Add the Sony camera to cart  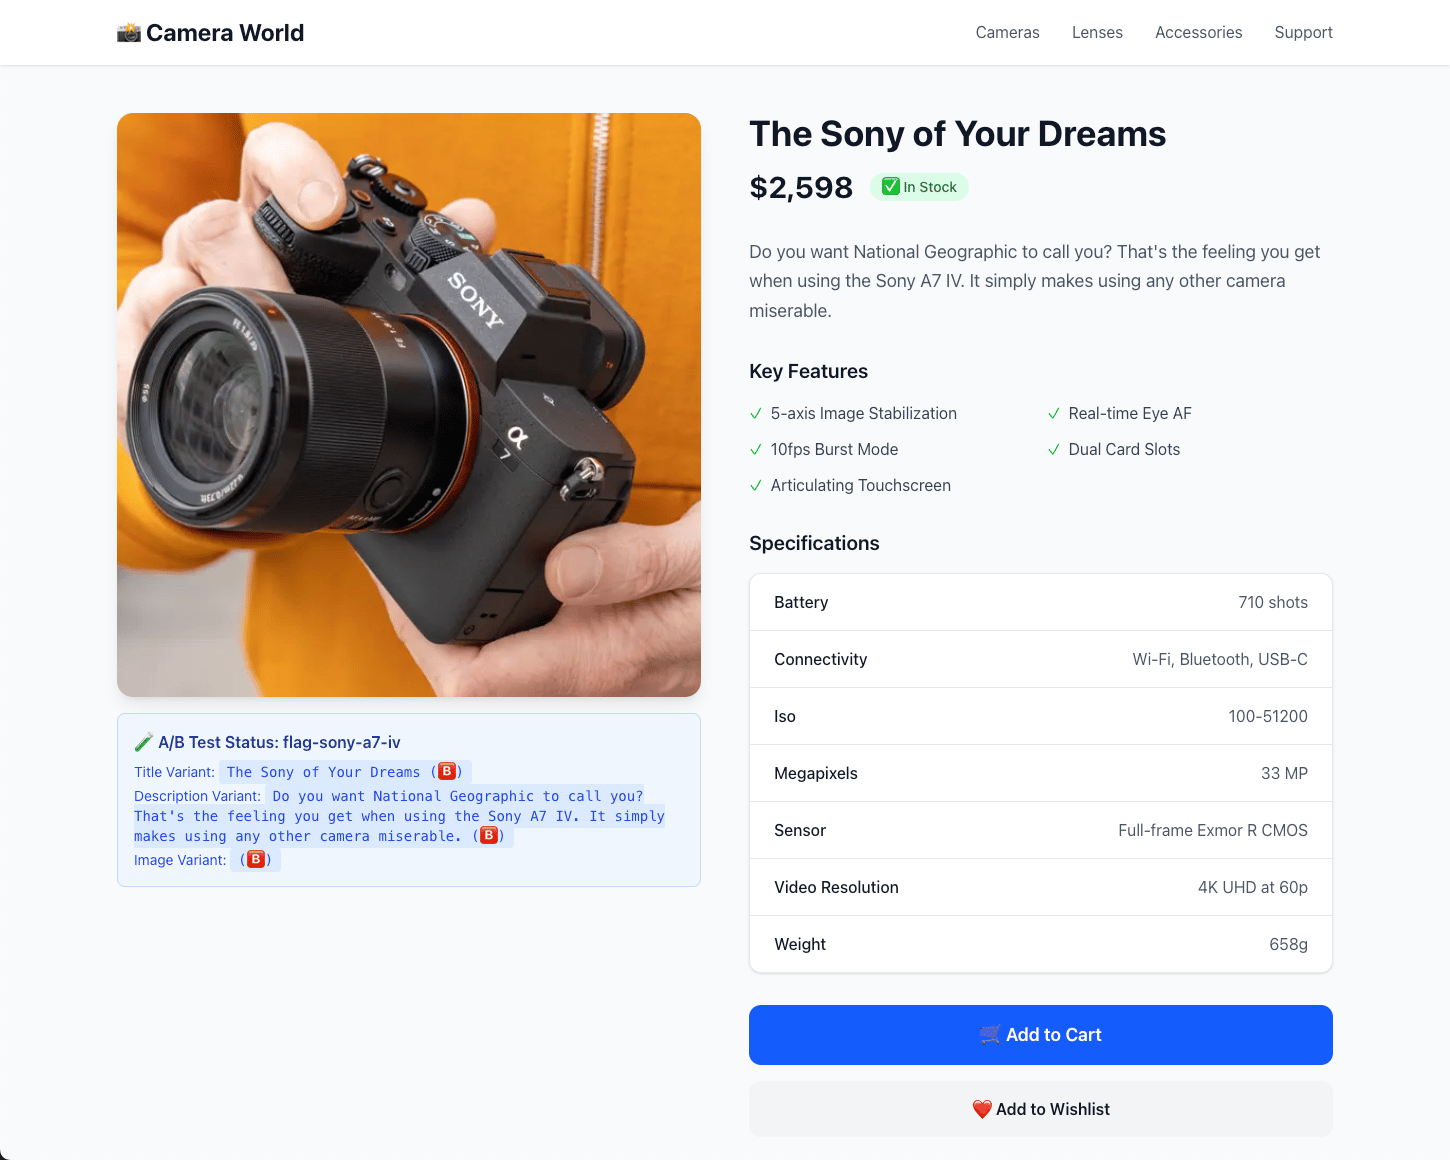tap(1041, 1035)
